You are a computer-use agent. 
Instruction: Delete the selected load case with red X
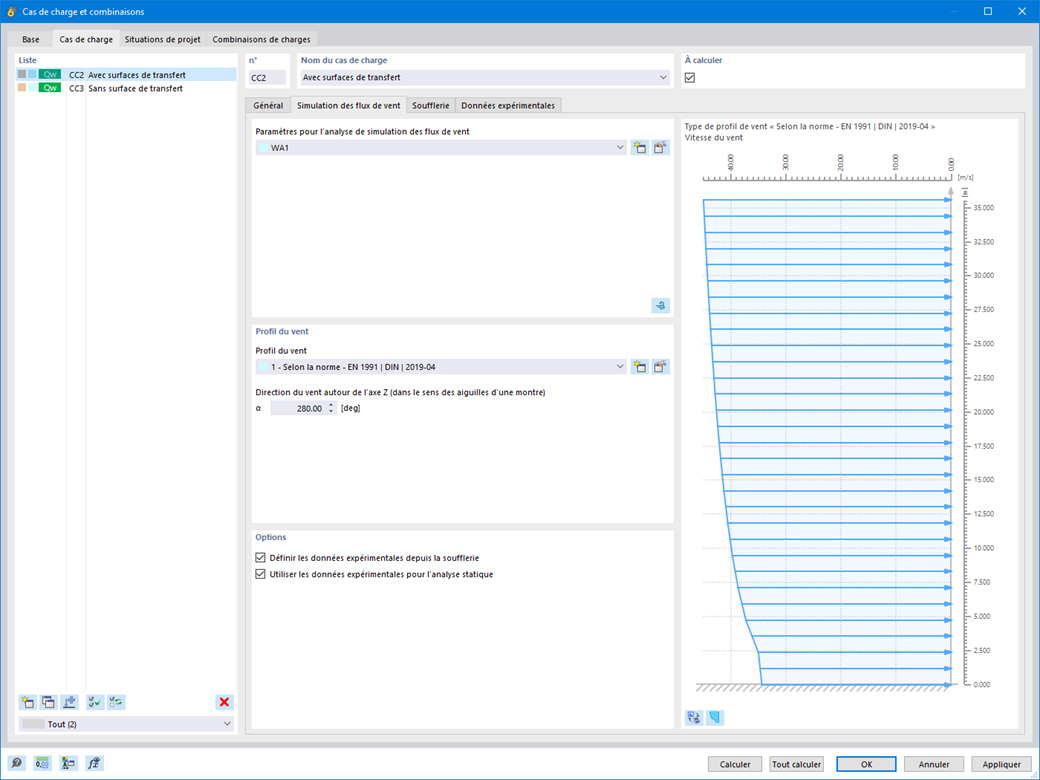[x=224, y=702]
